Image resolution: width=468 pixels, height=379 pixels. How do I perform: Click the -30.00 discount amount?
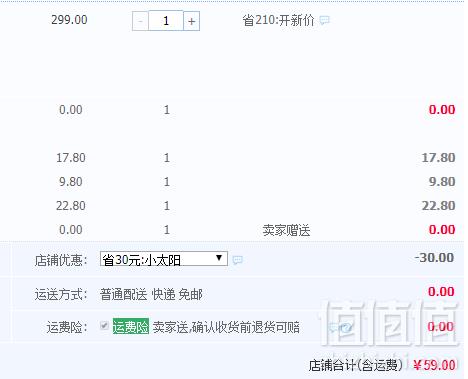(x=434, y=258)
